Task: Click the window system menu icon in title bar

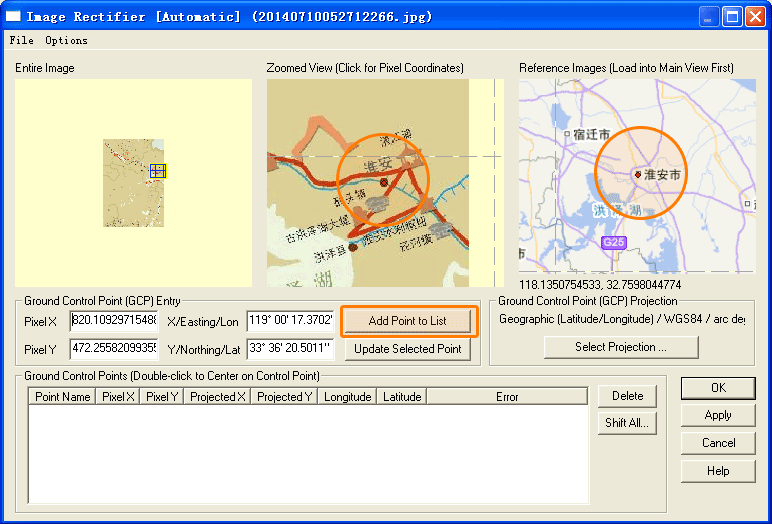Action: (13, 16)
